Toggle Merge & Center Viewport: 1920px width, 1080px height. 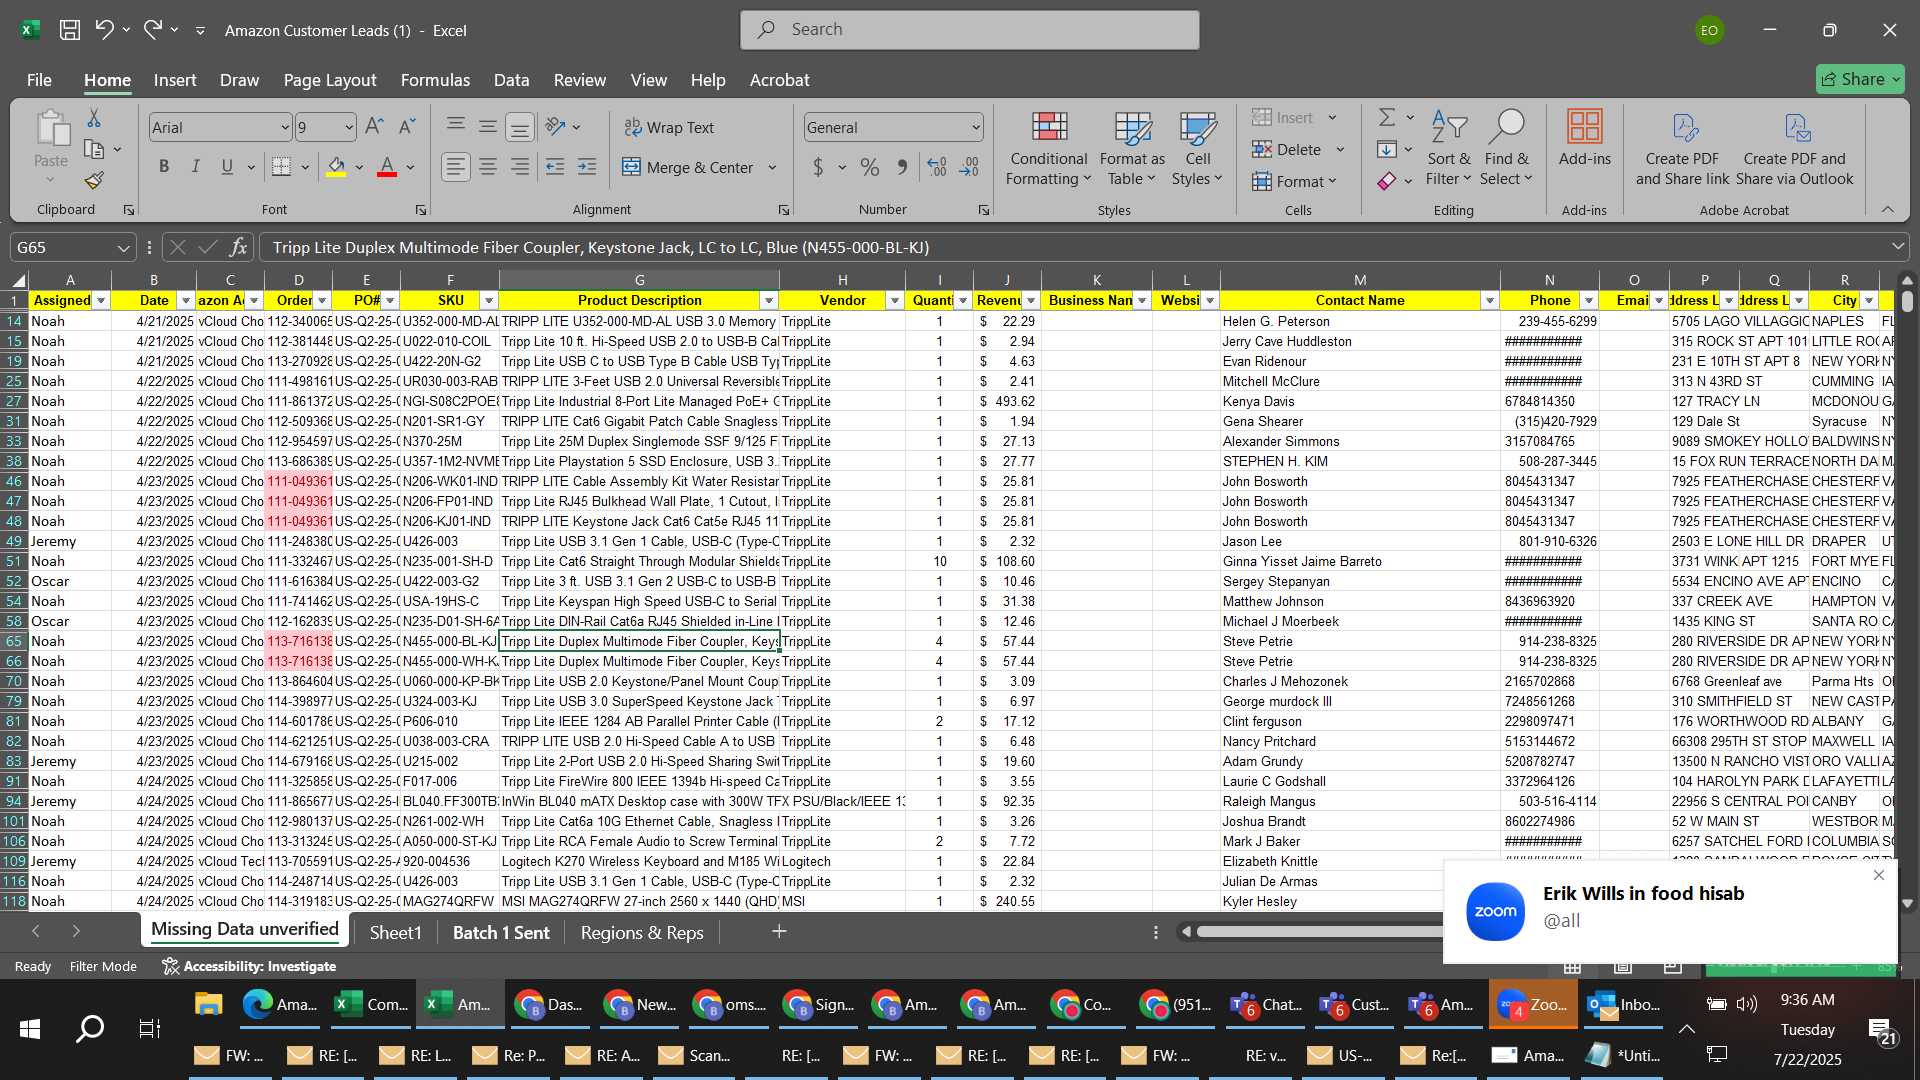pos(688,167)
